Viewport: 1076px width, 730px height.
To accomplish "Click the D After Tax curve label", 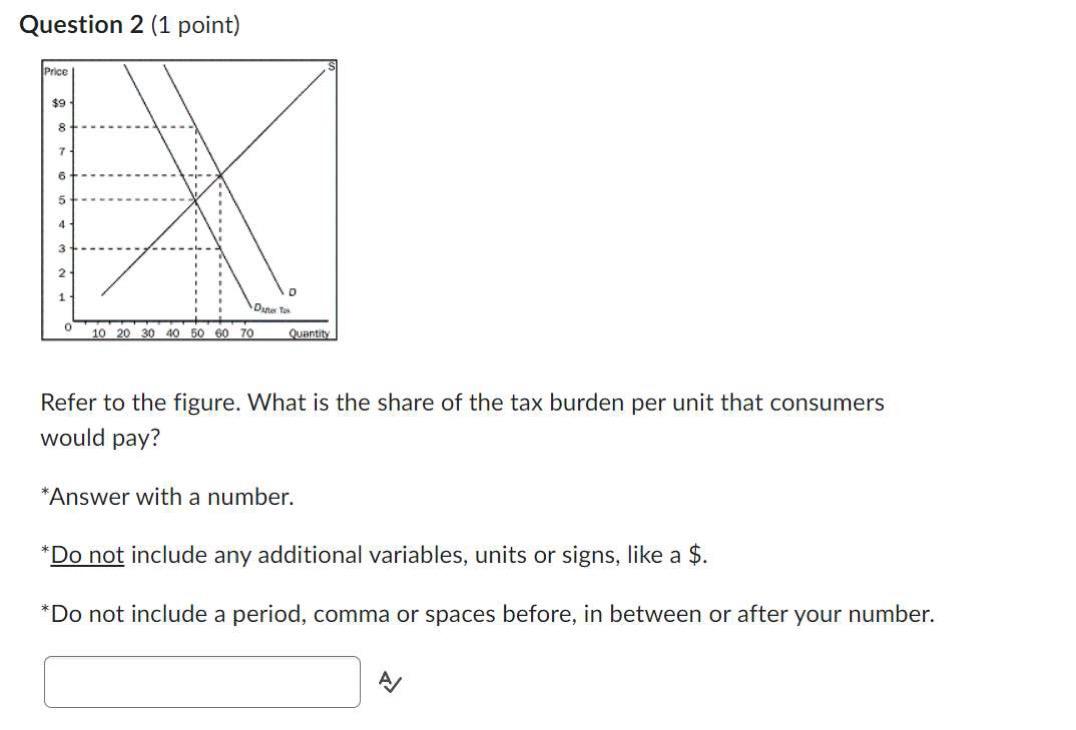I will point(272,307).
